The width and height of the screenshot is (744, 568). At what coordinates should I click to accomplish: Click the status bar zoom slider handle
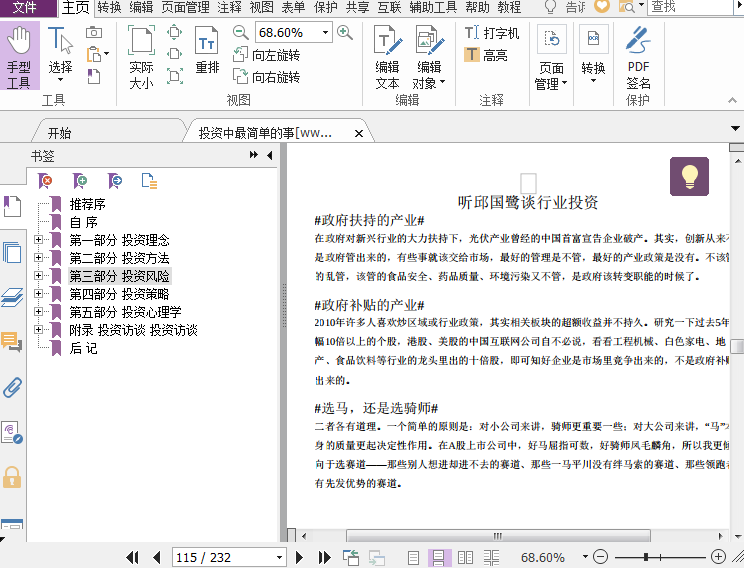646,557
